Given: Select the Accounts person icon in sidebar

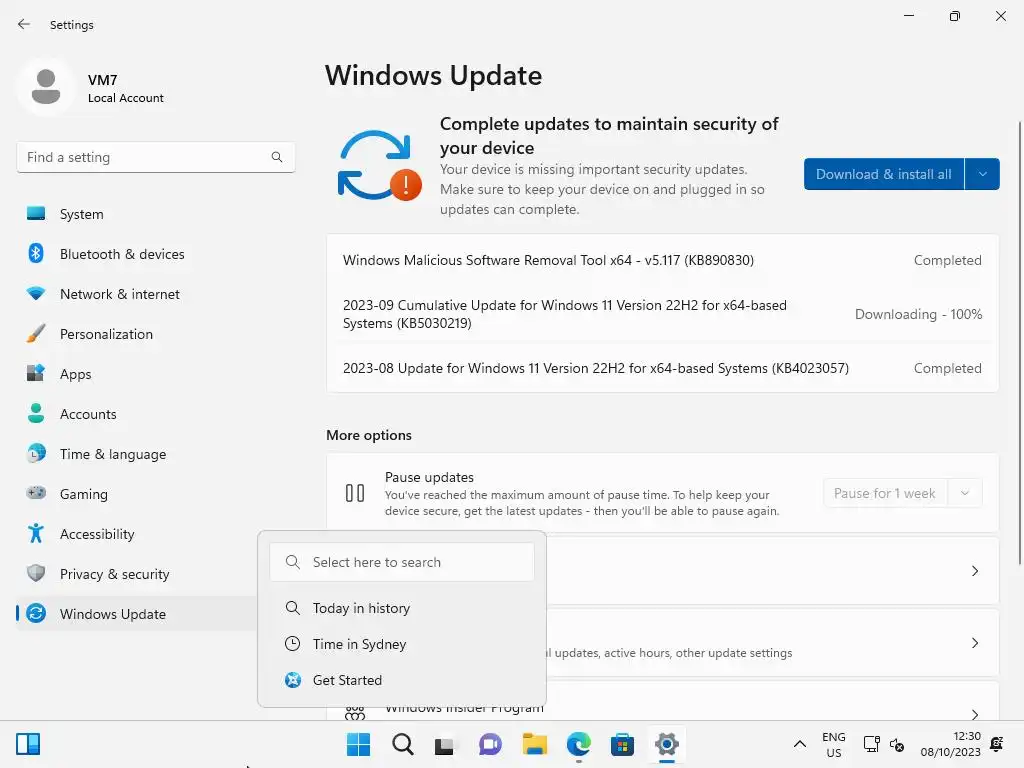Looking at the screenshot, I should 36,413.
